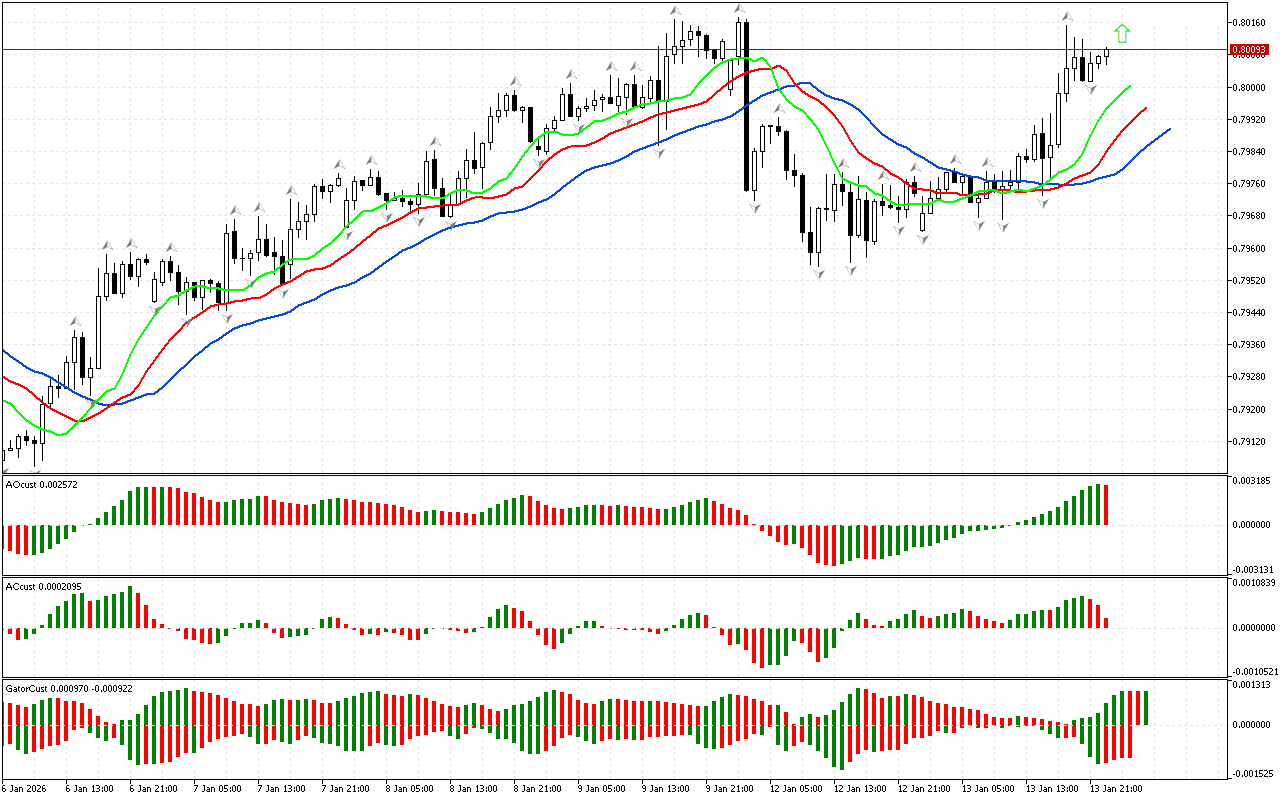Click the 13 Jan 21:00 time axis label
Image resolution: width=1280 pixels, height=800 pixels.
click(x=1116, y=788)
